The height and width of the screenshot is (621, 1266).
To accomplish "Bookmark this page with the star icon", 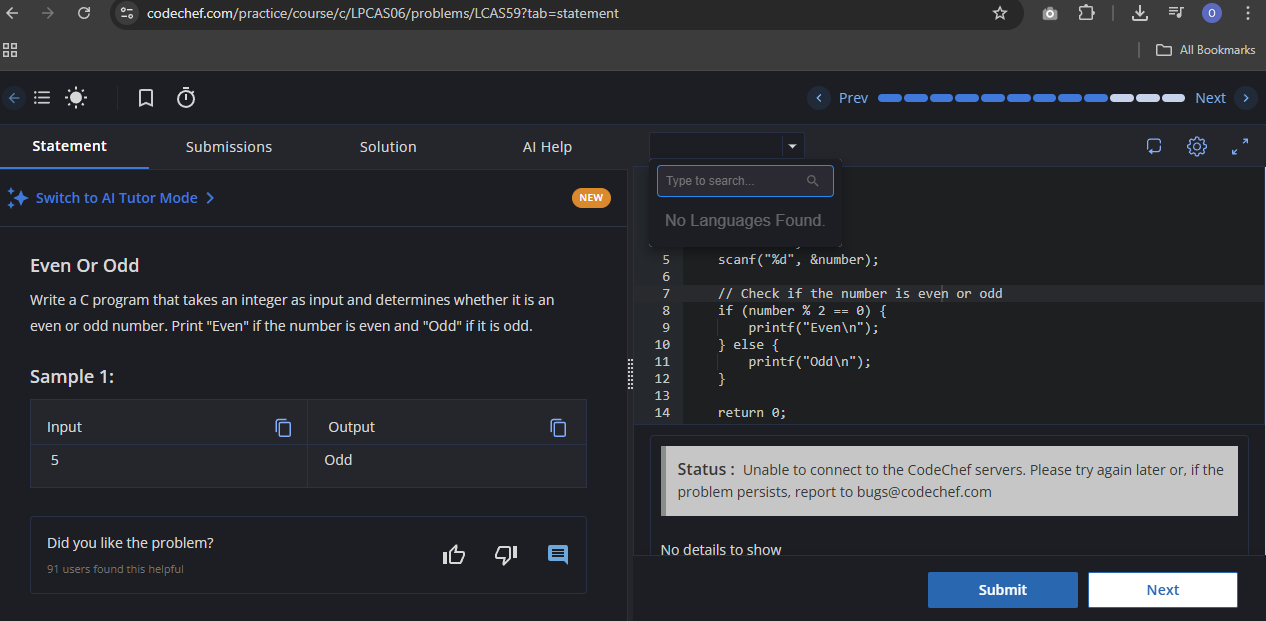I will pyautogui.click(x=999, y=13).
